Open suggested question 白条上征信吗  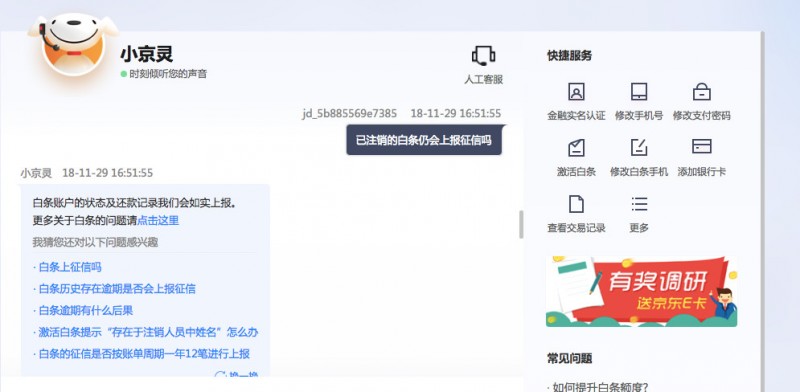point(70,267)
